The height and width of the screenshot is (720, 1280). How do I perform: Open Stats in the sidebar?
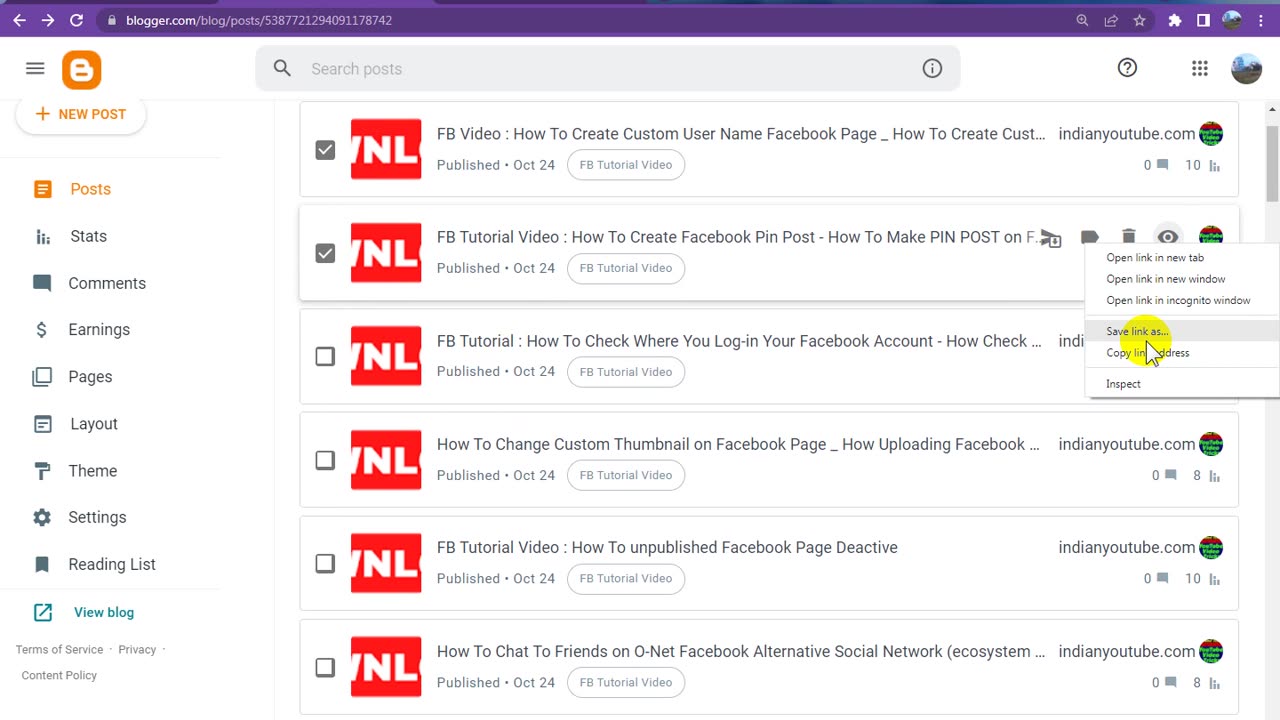point(88,236)
